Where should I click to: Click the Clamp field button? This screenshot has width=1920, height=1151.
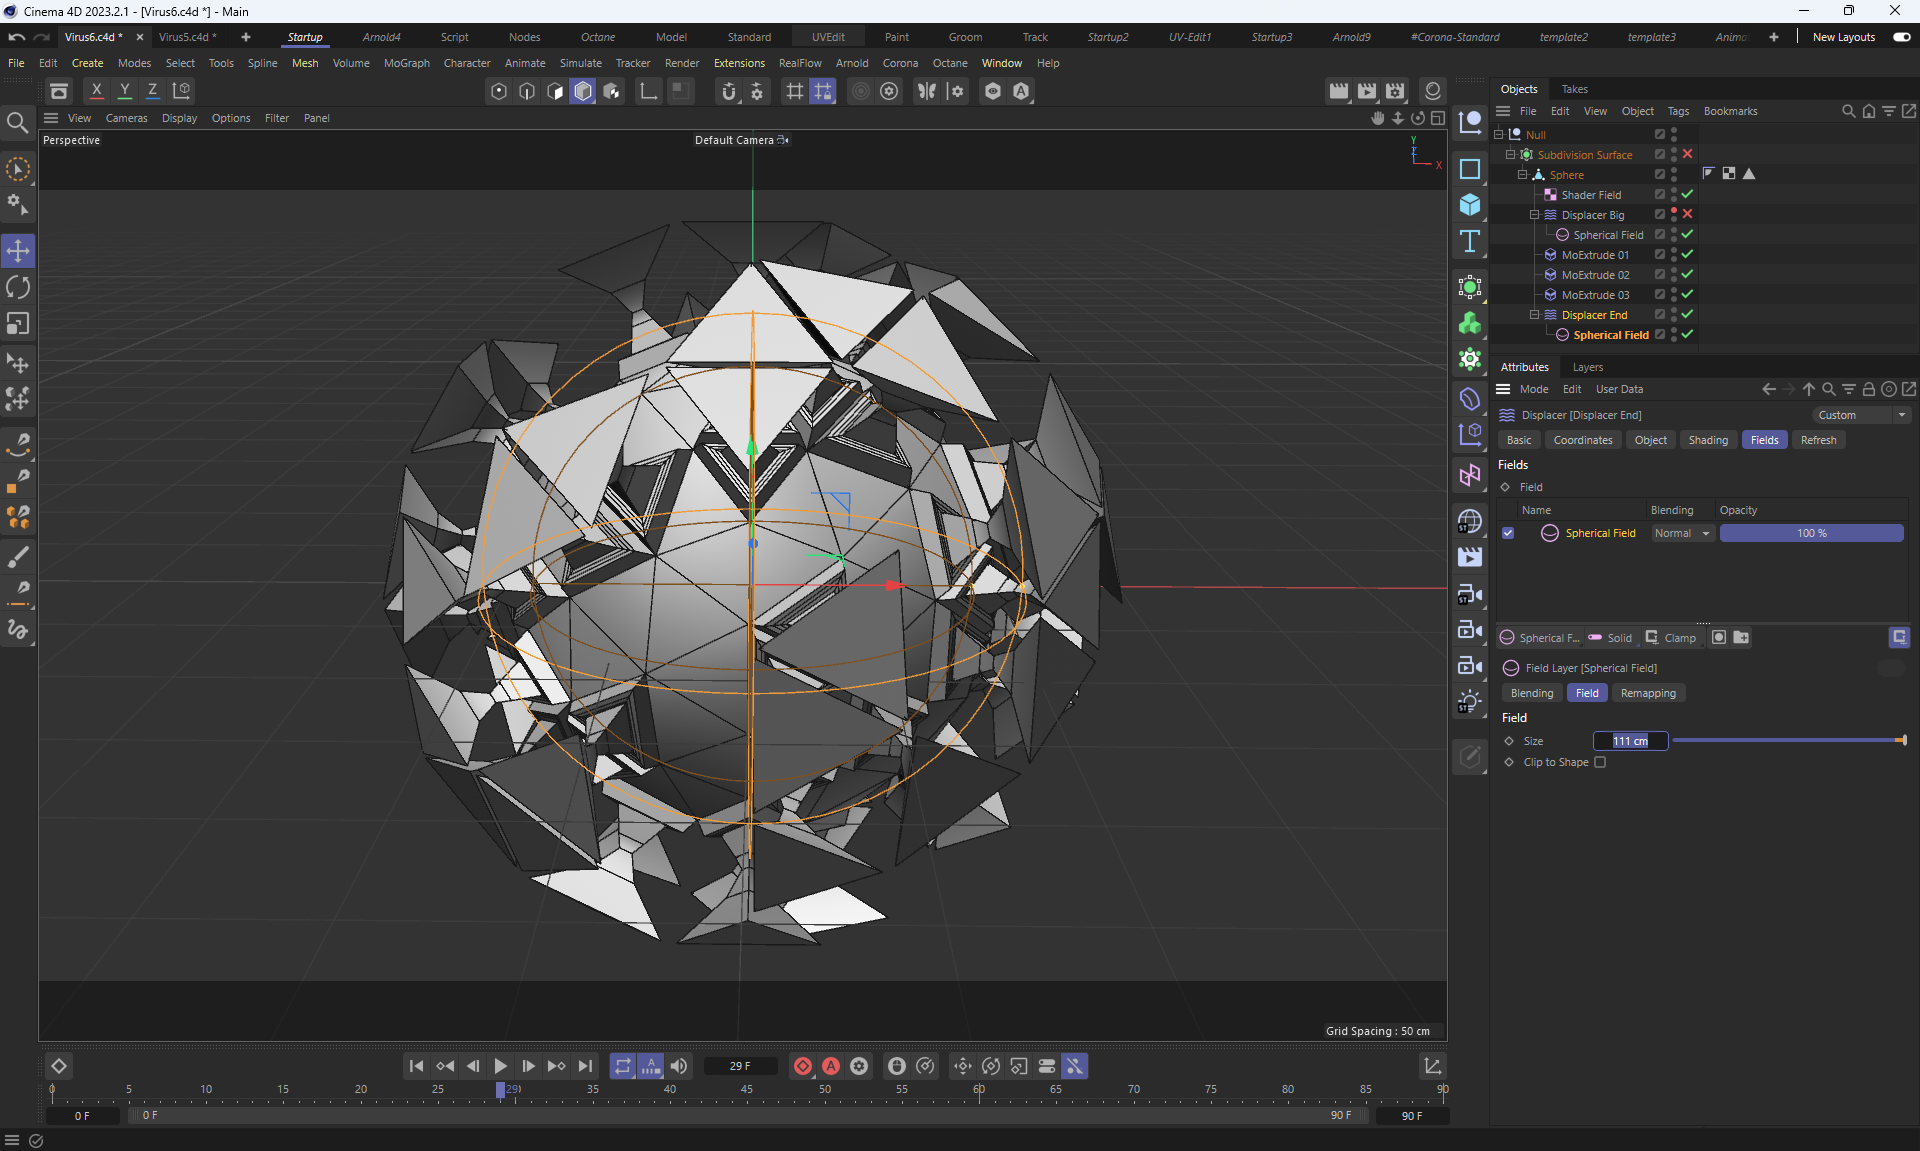point(1671,638)
